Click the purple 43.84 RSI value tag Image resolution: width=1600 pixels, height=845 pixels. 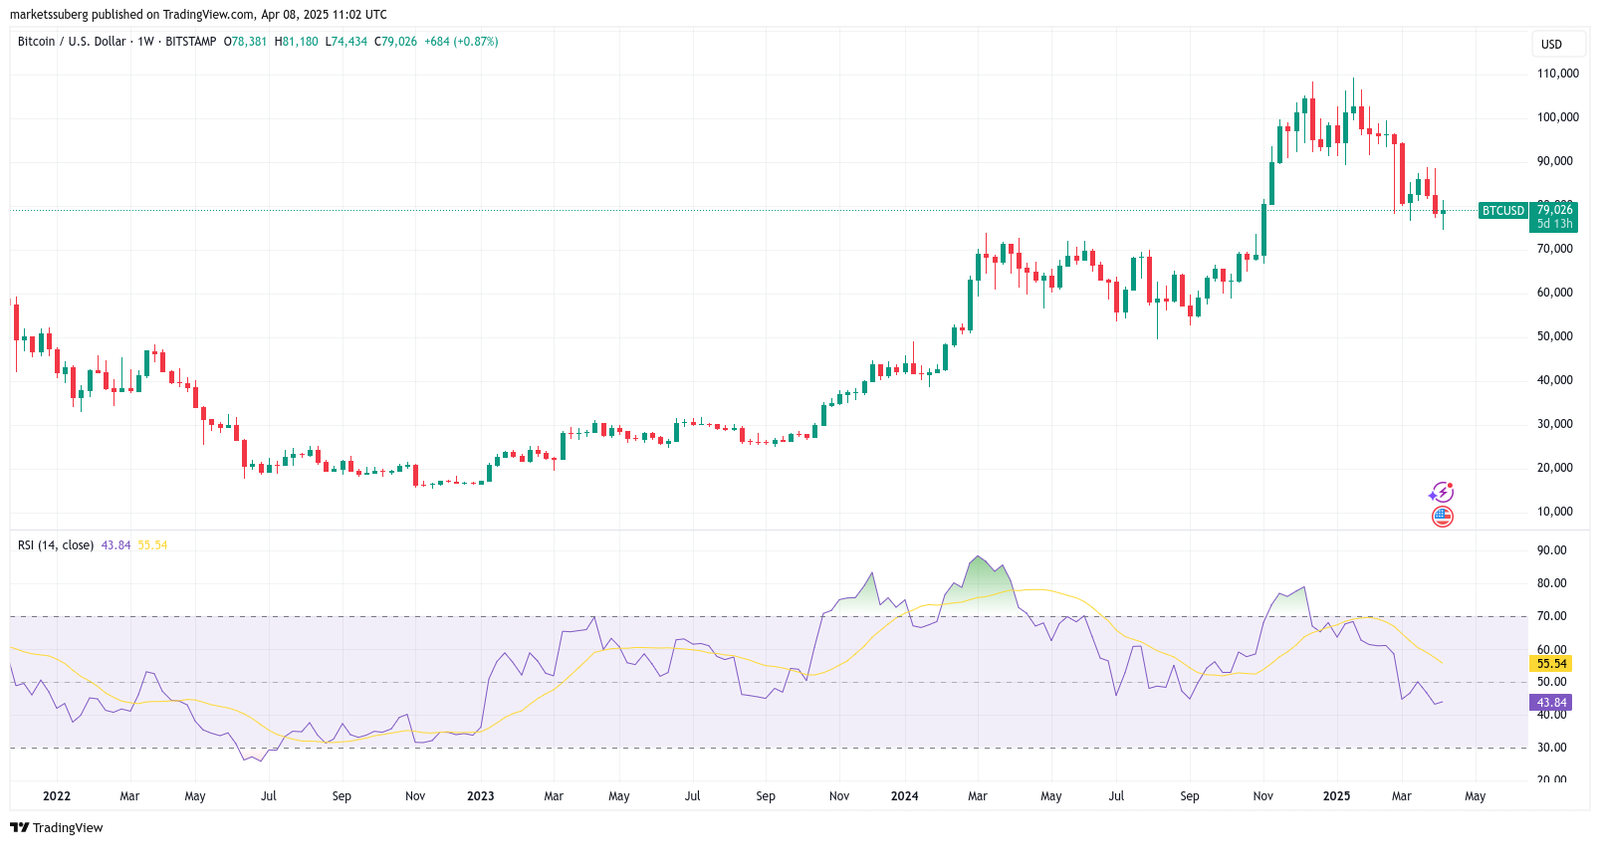click(1551, 703)
